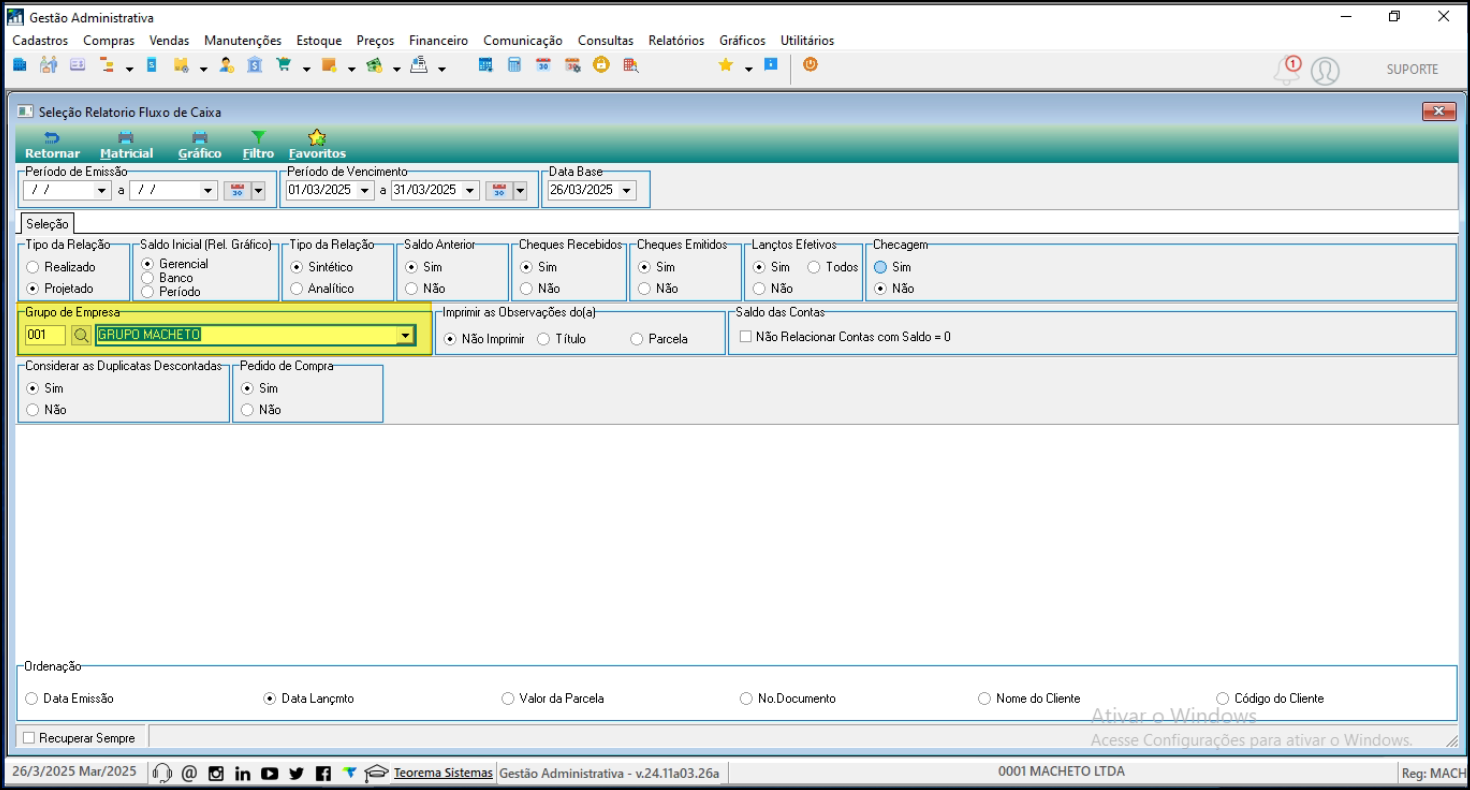Click the user profile avatar icon
Viewport: 1470px width, 790px height.
point(1325,70)
